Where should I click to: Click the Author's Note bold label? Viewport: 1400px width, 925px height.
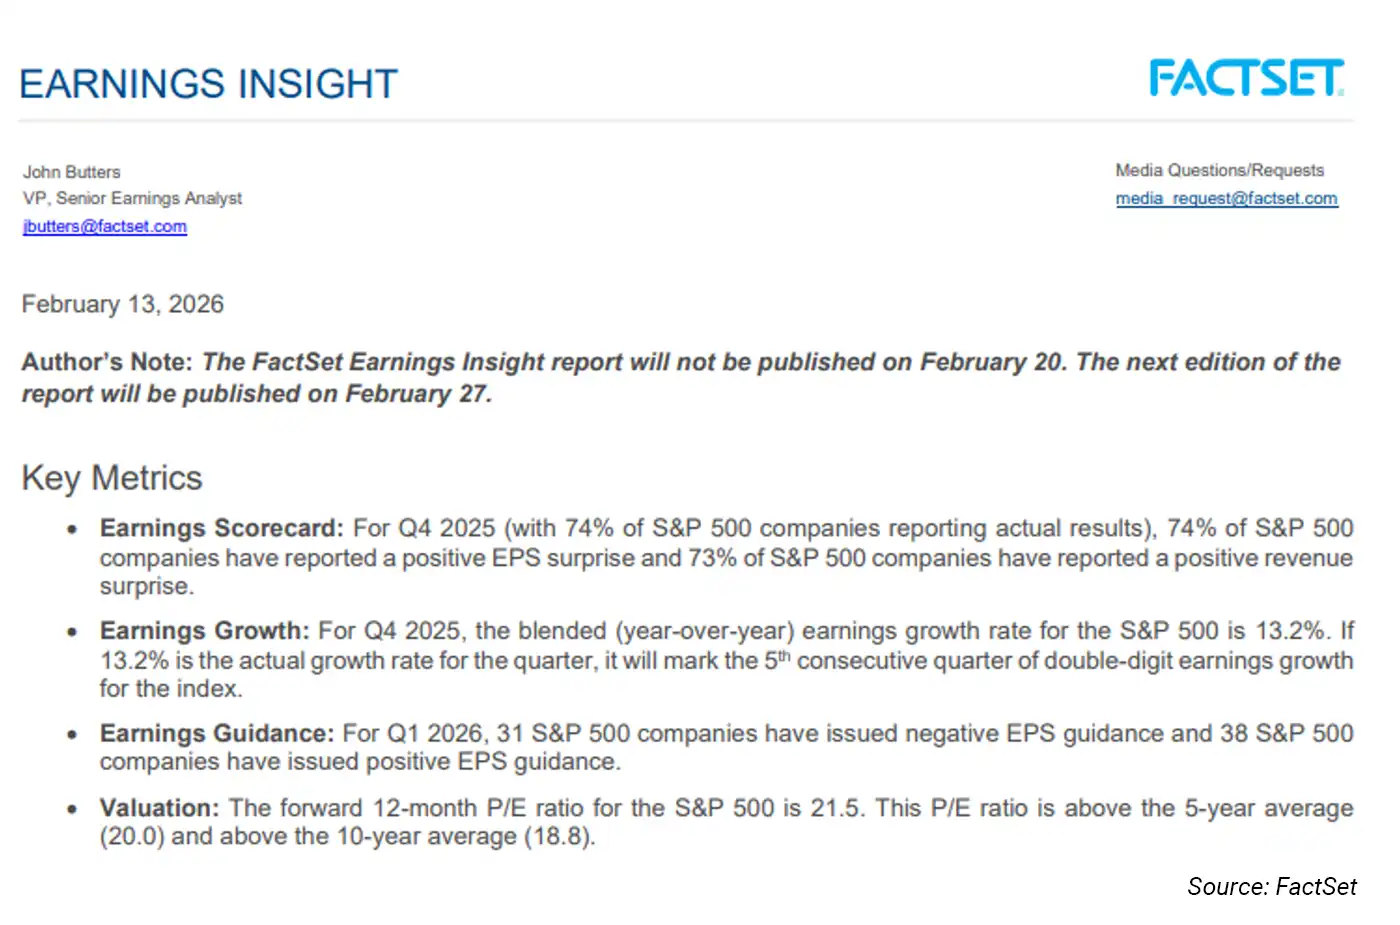(107, 362)
